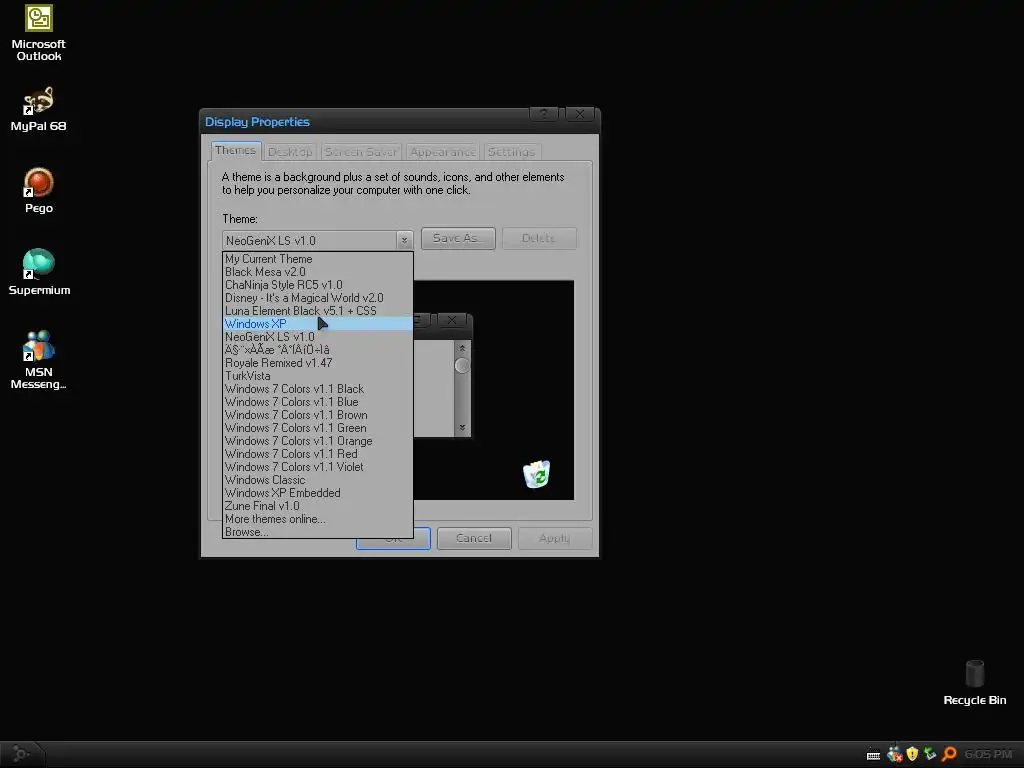Click the Save As button
1024x768 pixels.
click(x=458, y=238)
